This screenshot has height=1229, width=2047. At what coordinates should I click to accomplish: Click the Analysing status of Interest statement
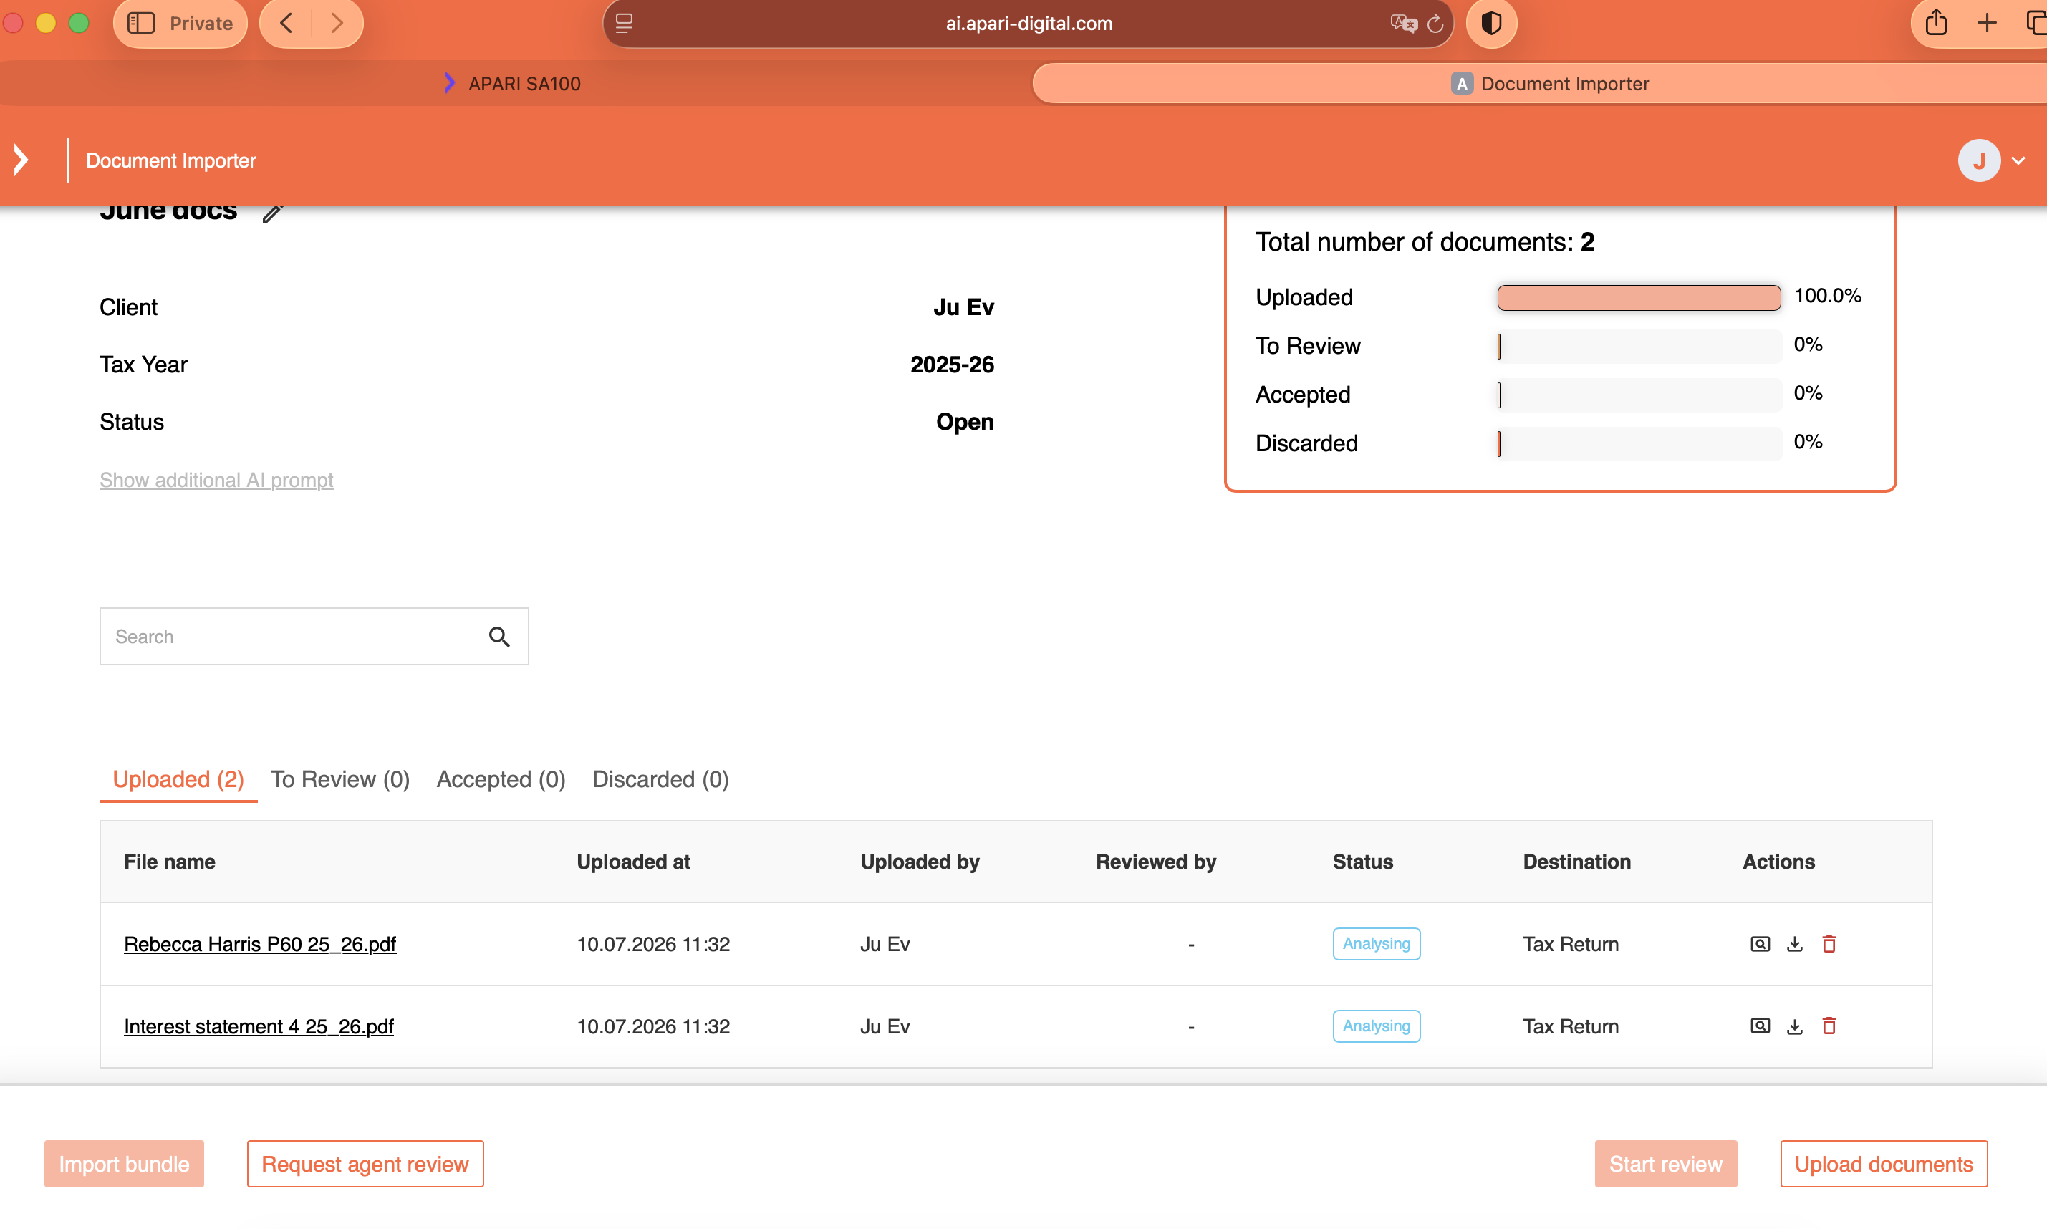(1376, 1026)
